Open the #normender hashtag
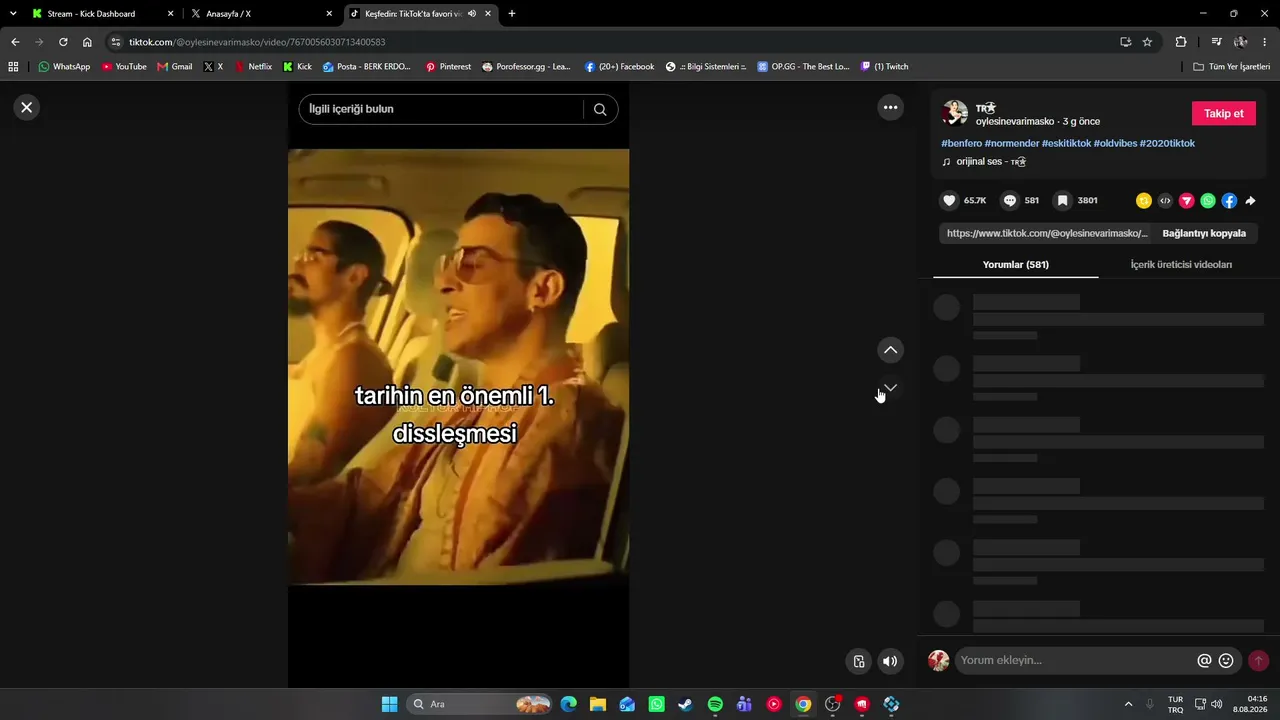The width and height of the screenshot is (1280, 720). tap(1012, 143)
